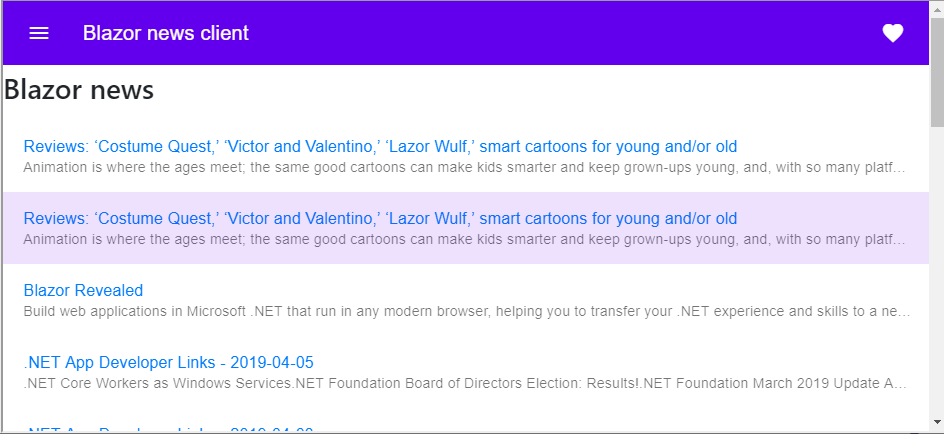
Task: Select the Blazor Revealed list row
Action: tap(466, 300)
